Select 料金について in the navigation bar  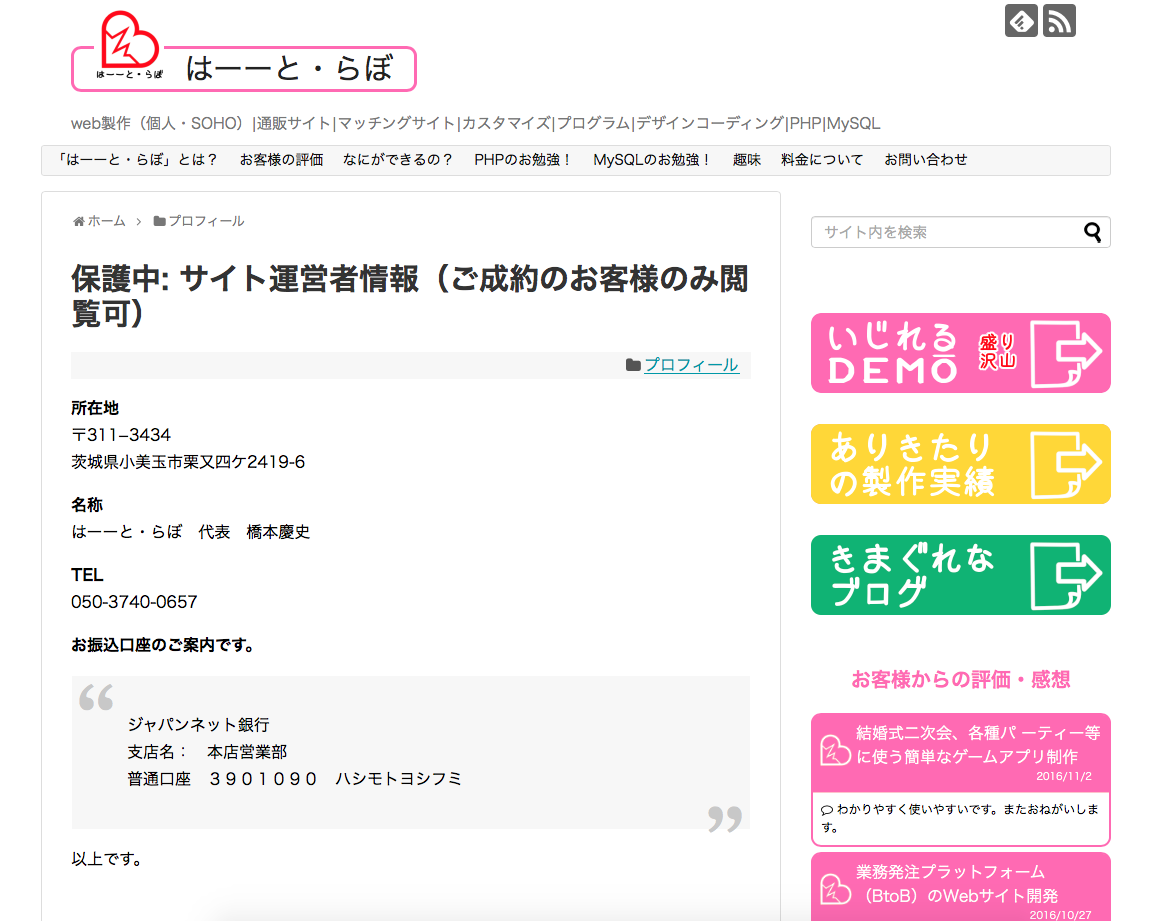coord(820,159)
